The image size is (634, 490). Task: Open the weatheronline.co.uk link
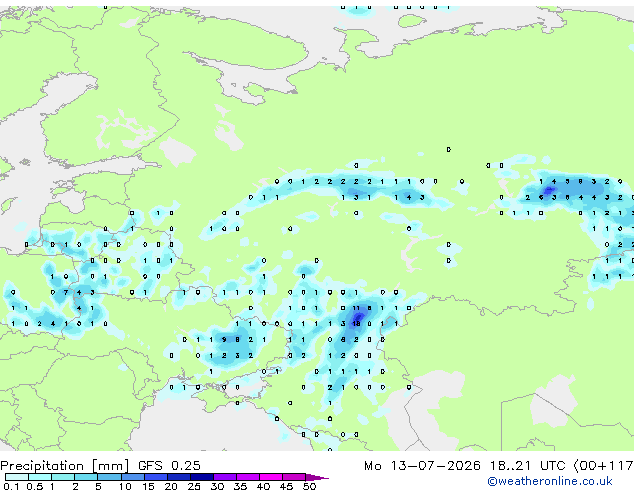[x=550, y=481]
